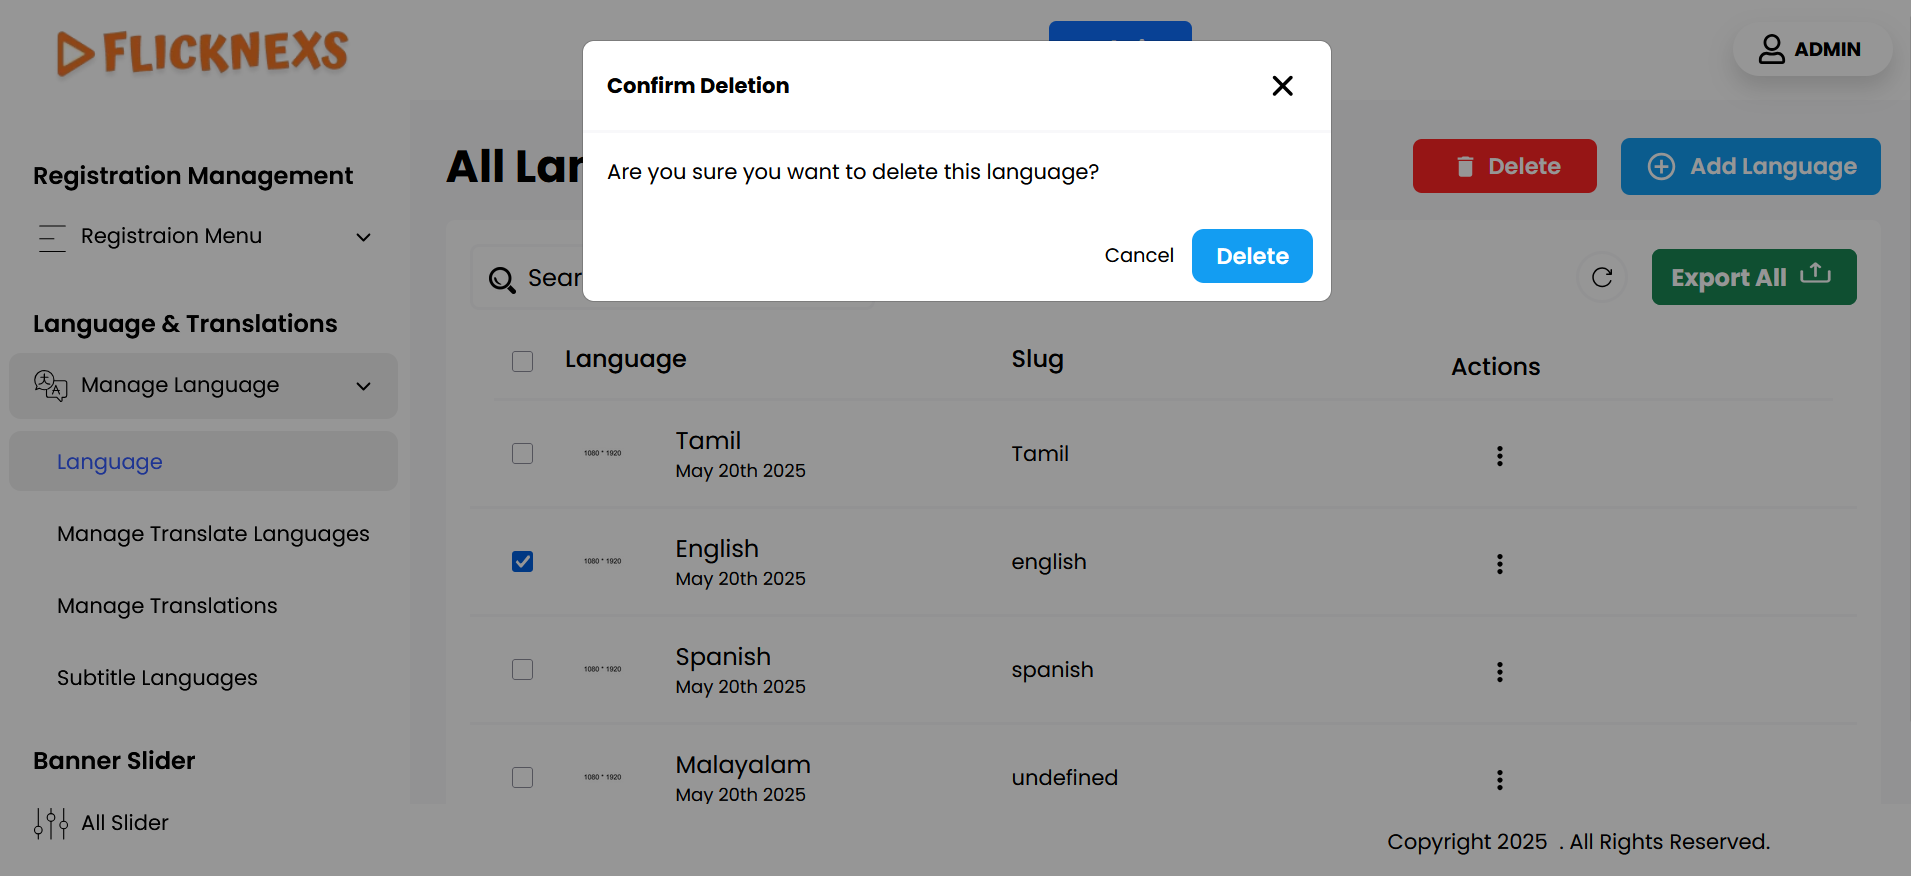Open the three-dot actions menu for English
The image size is (1911, 876).
(x=1499, y=564)
